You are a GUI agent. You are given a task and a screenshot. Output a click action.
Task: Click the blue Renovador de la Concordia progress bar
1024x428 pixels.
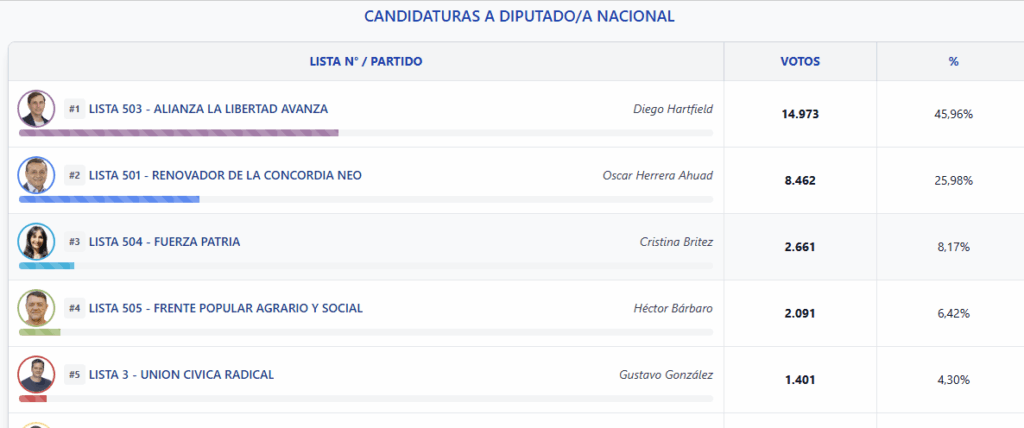point(110,199)
